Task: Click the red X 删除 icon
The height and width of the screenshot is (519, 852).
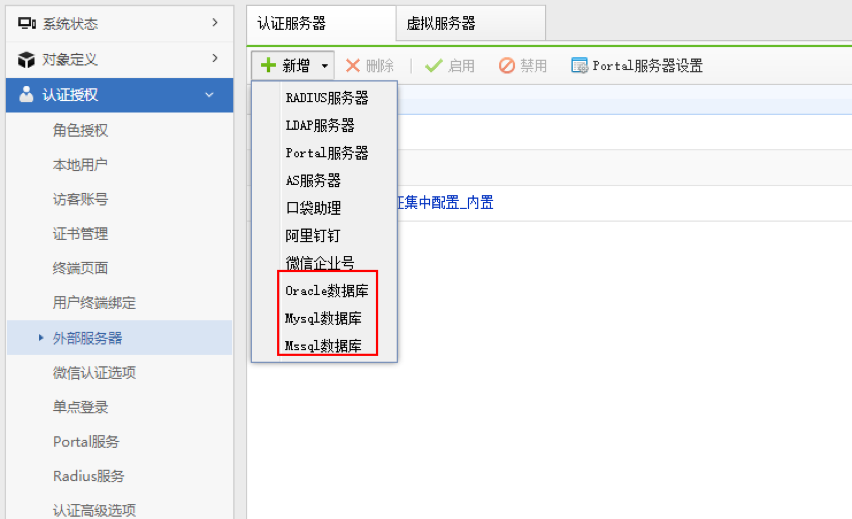Action: click(x=353, y=66)
